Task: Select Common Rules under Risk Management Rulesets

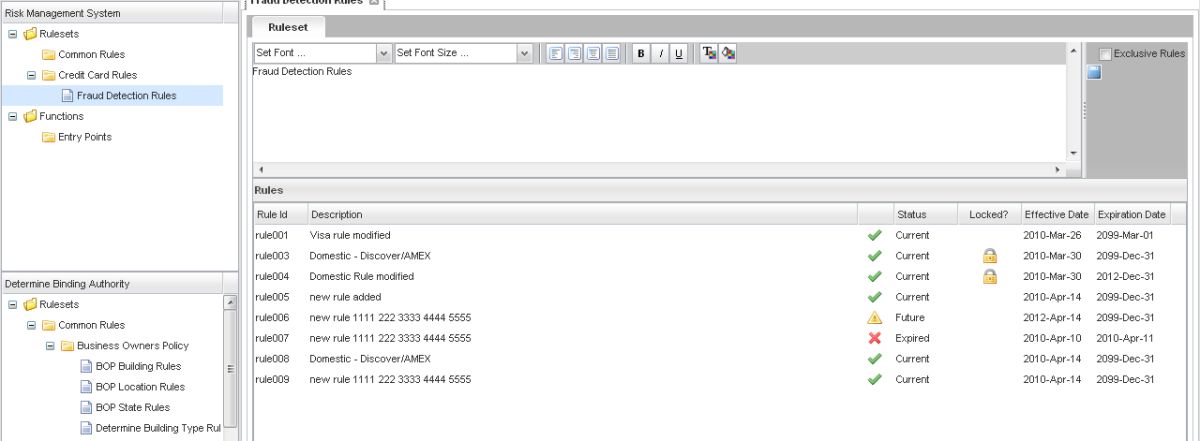Action: 91,54
